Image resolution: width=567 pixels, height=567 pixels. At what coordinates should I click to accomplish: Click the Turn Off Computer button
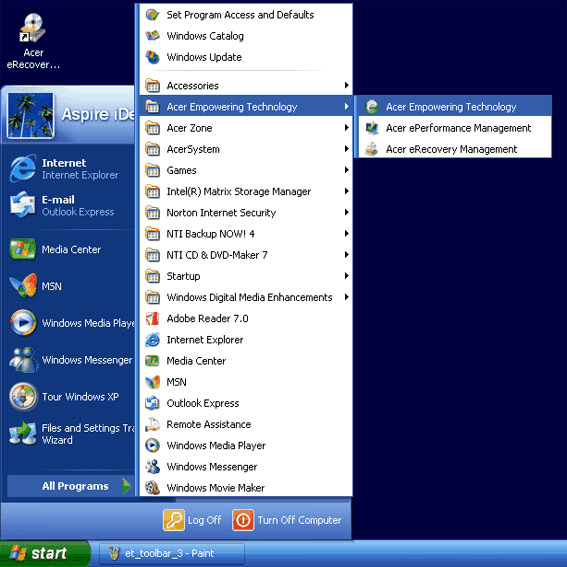287,520
